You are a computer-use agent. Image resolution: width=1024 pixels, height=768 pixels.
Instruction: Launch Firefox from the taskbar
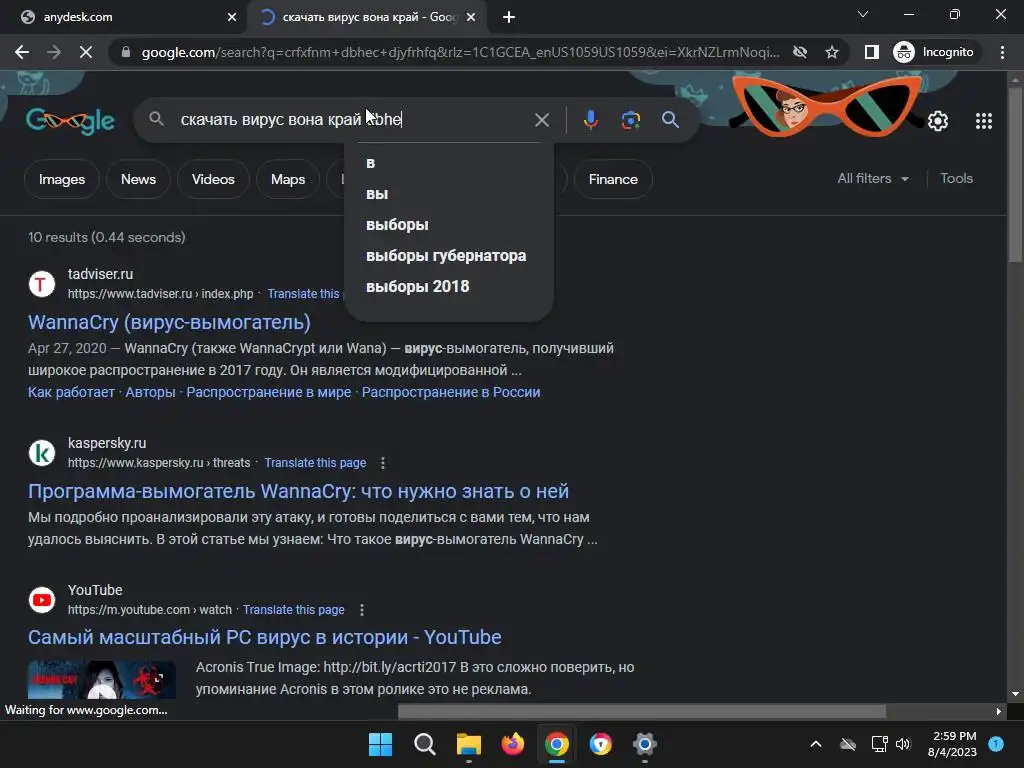pos(513,744)
